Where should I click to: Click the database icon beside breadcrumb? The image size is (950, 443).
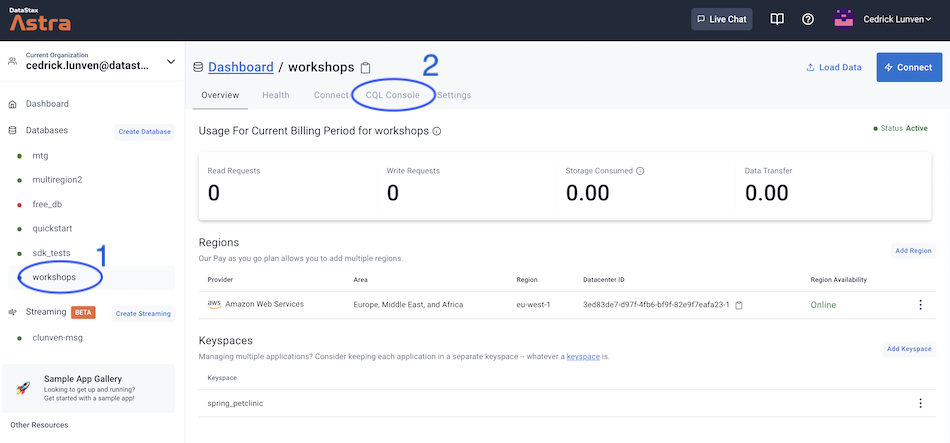pyautogui.click(x=198, y=68)
